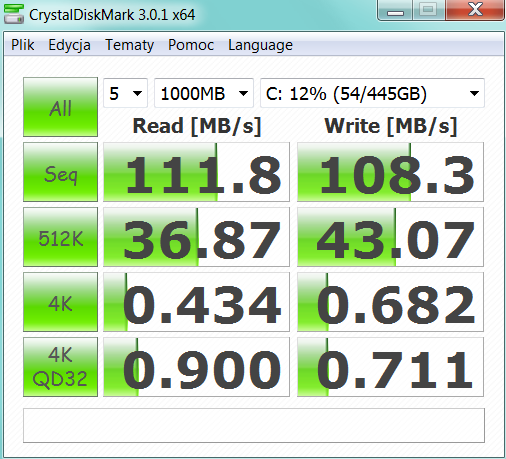This screenshot has height=459, width=506.
Task: Open the Language menu
Action: coord(260,45)
